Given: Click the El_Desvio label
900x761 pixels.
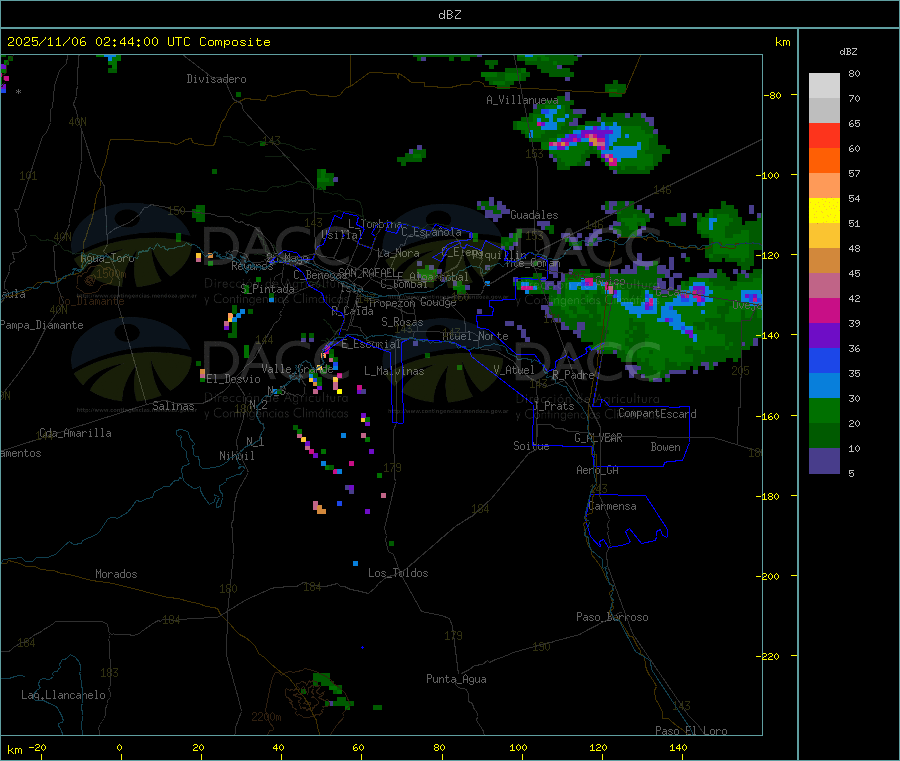Looking at the screenshot, I should tap(233, 379).
